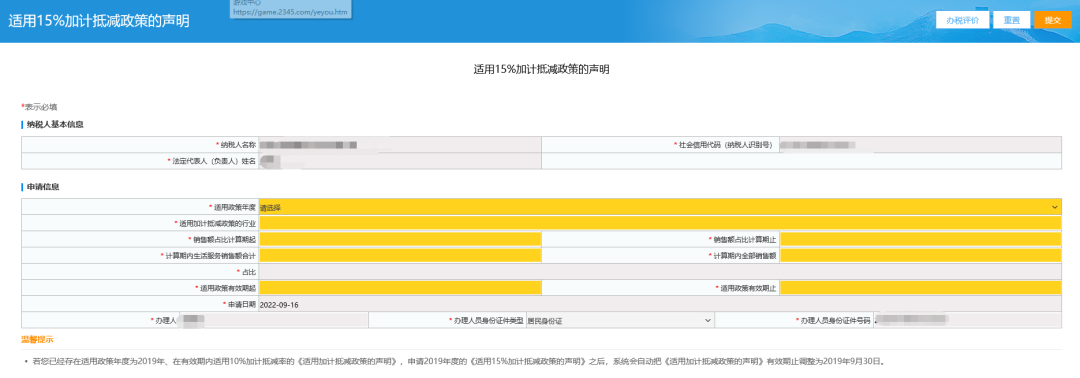Image resolution: width=1080 pixels, height=378 pixels.
Task: Open the 办税评价 evaluation button
Action: click(962, 20)
